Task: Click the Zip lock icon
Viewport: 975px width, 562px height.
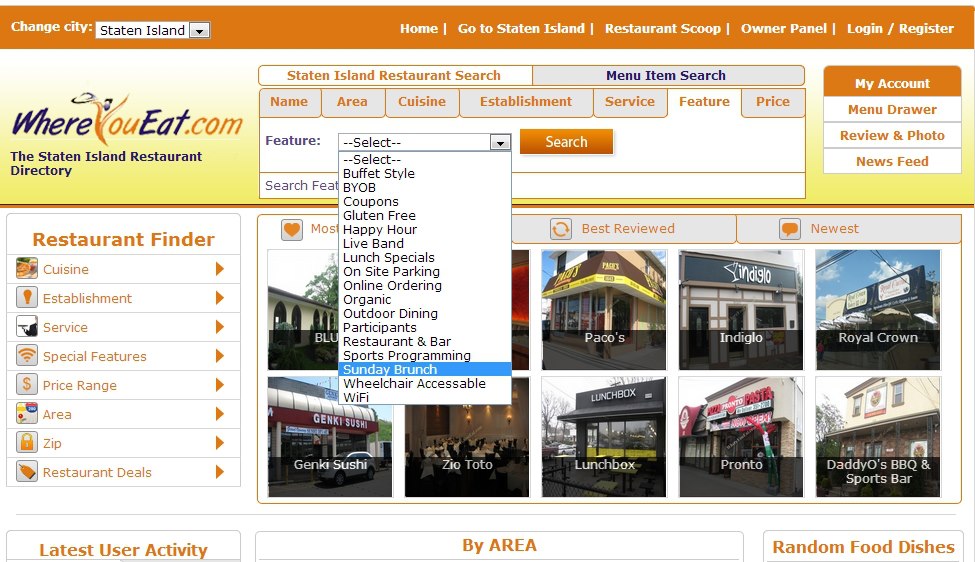Action: [x=27, y=443]
